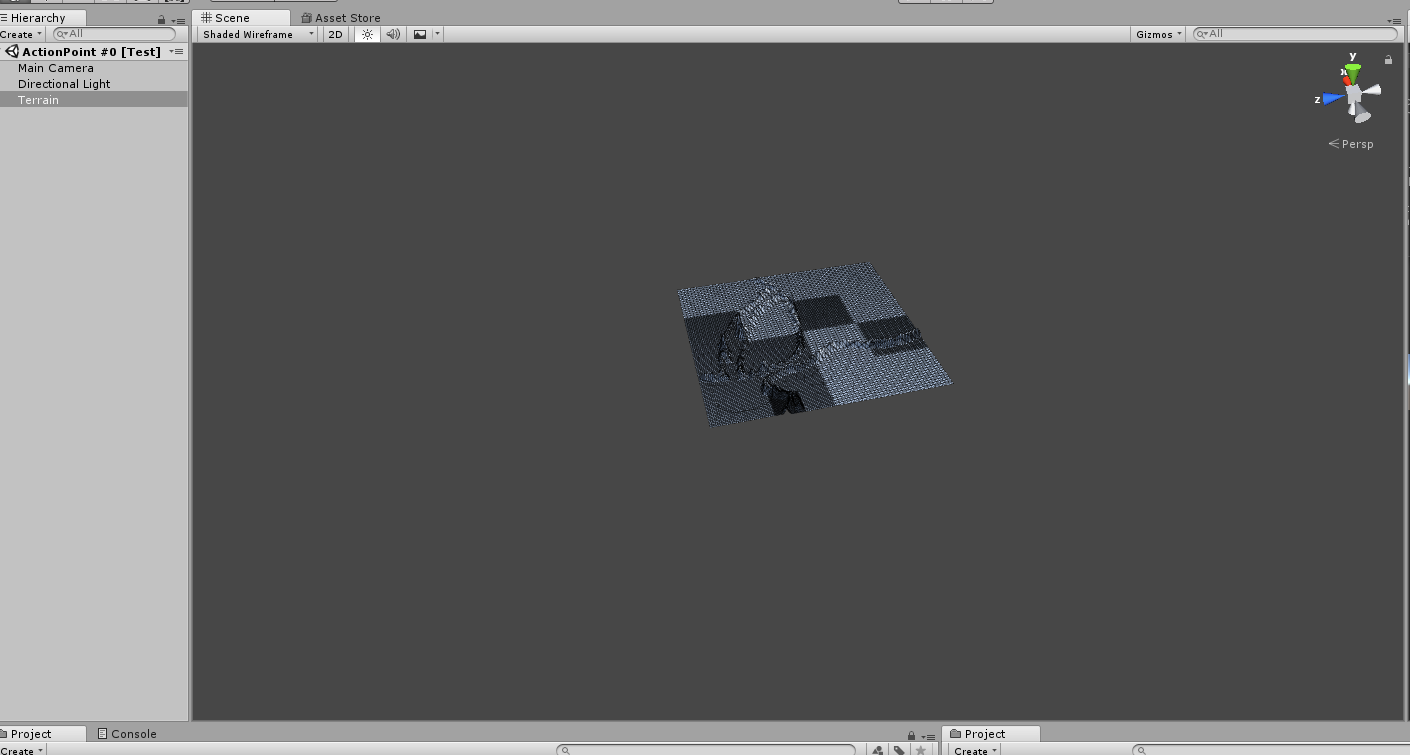Open the ActionPoint #0 scene options menu
The height and width of the screenshot is (755, 1410).
(177, 51)
